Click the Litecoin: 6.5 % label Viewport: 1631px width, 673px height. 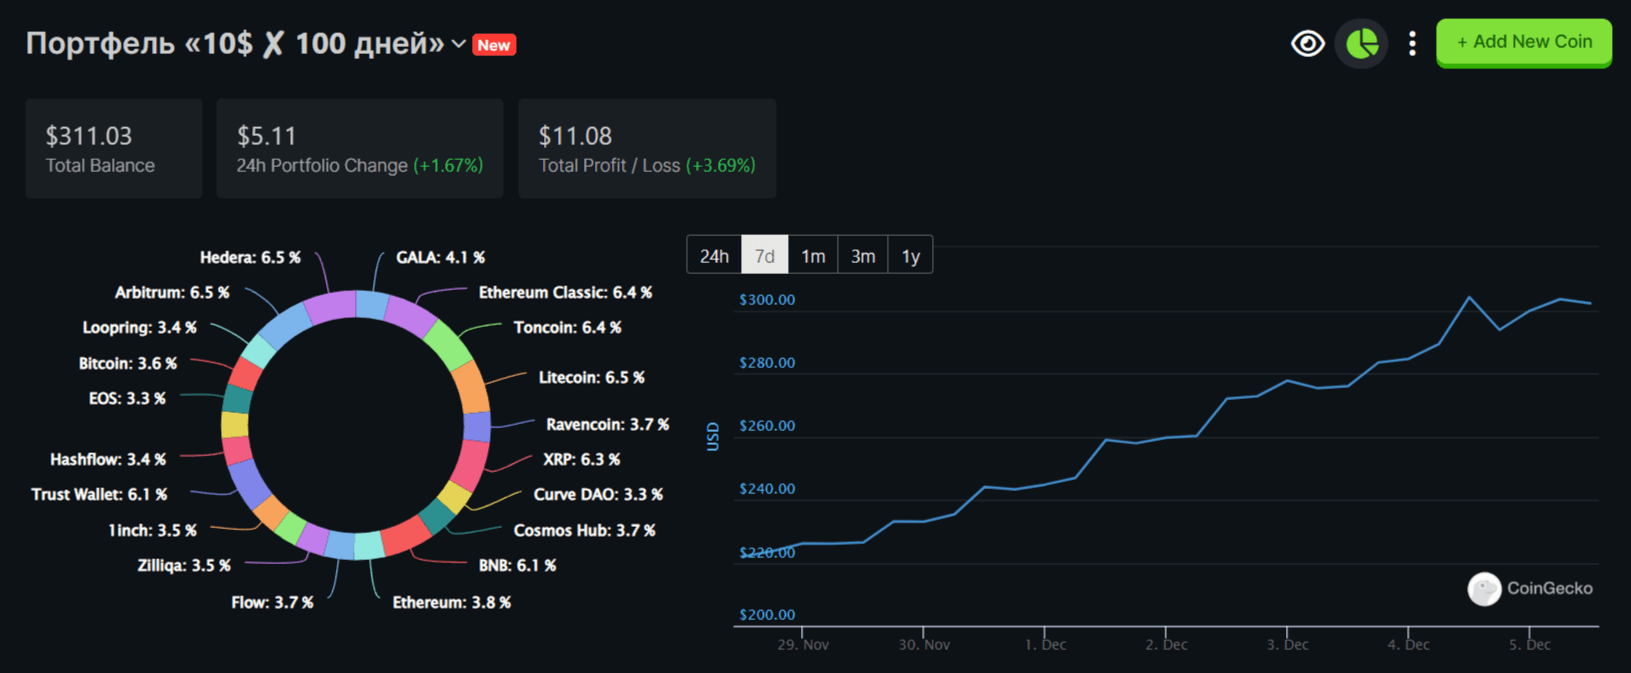point(592,377)
